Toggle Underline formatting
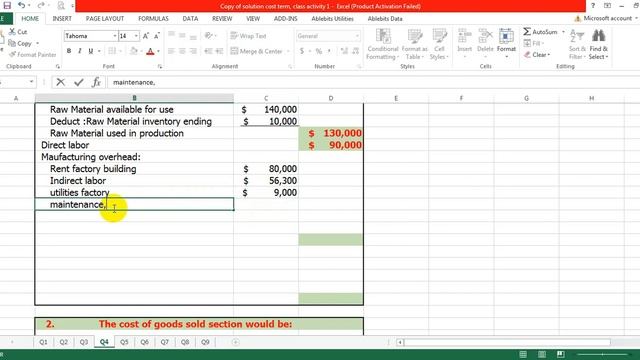This screenshot has height=360, width=640. pyautogui.click(x=91, y=51)
